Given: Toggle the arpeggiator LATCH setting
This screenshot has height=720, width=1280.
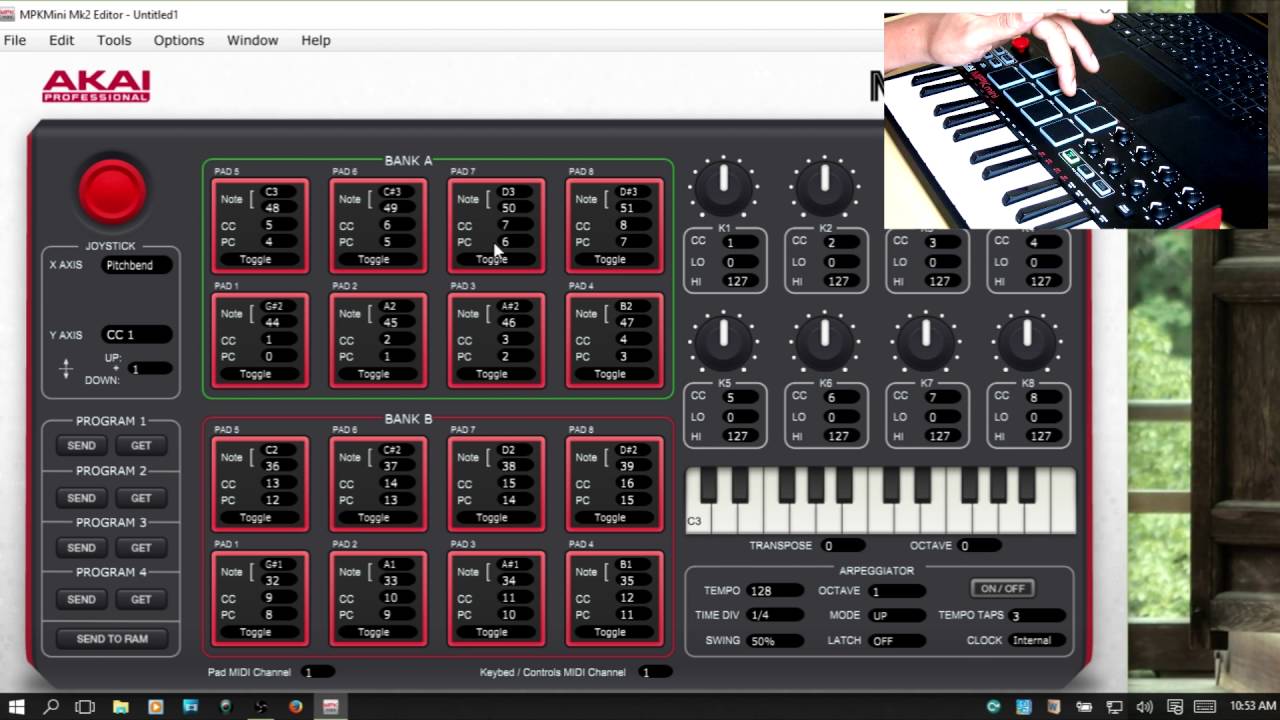Looking at the screenshot, I should coord(896,641).
